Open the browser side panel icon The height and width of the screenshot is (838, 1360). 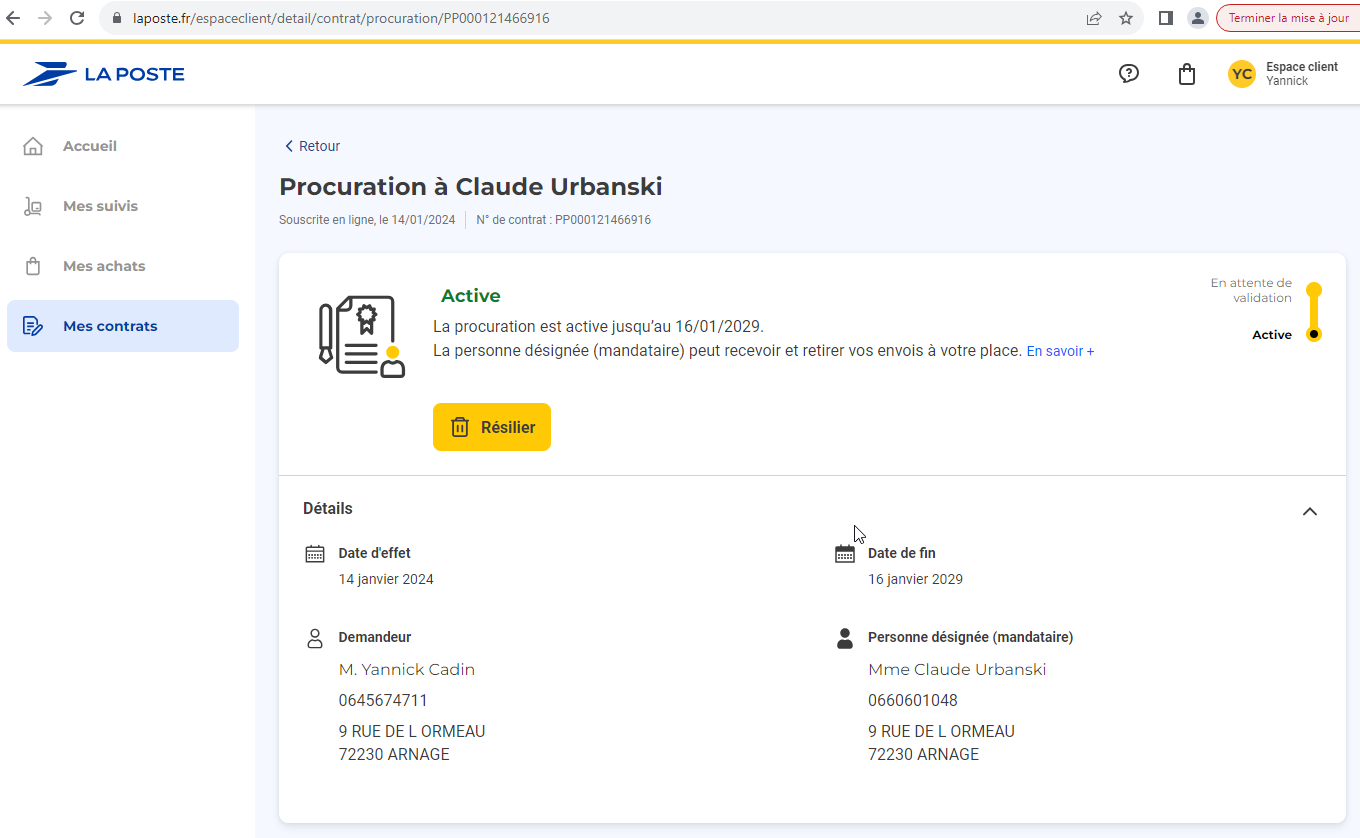tap(1165, 18)
